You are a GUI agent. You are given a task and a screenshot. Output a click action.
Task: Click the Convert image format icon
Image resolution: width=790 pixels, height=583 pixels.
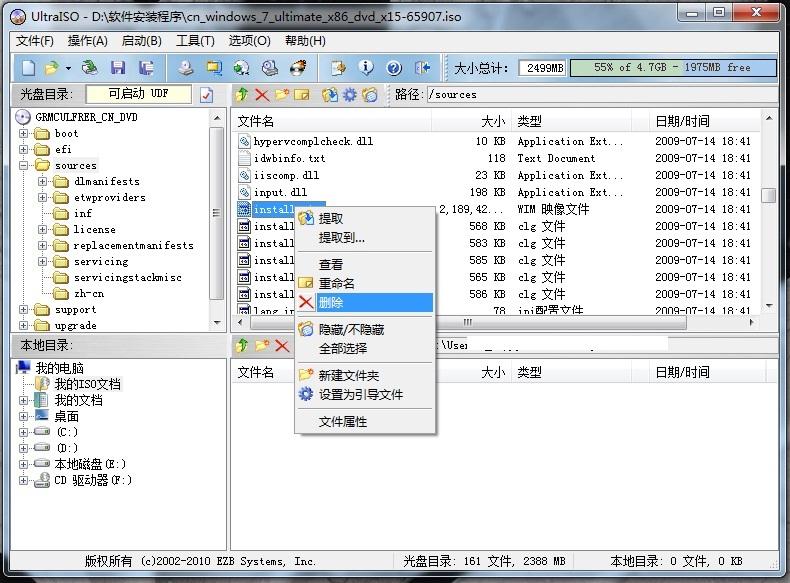pyautogui.click(x=241, y=68)
